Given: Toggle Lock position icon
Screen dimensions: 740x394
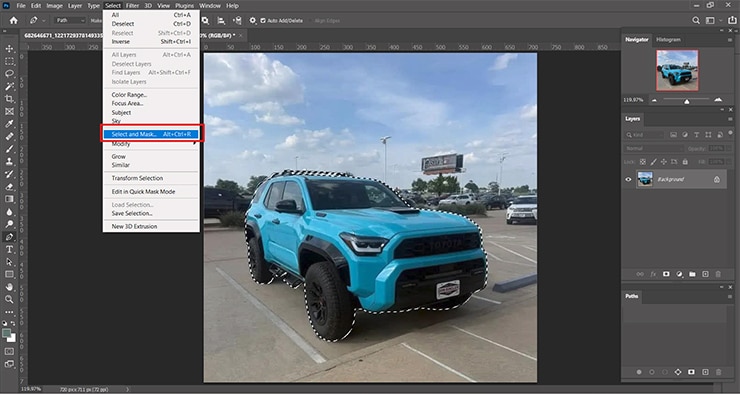Looking at the screenshot, I should coord(664,162).
